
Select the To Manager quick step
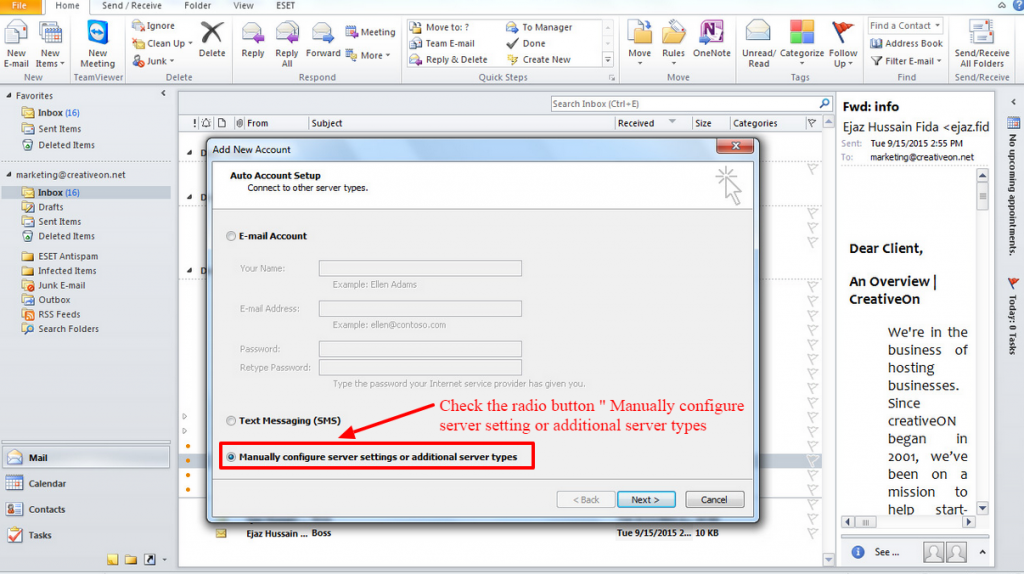tap(539, 27)
